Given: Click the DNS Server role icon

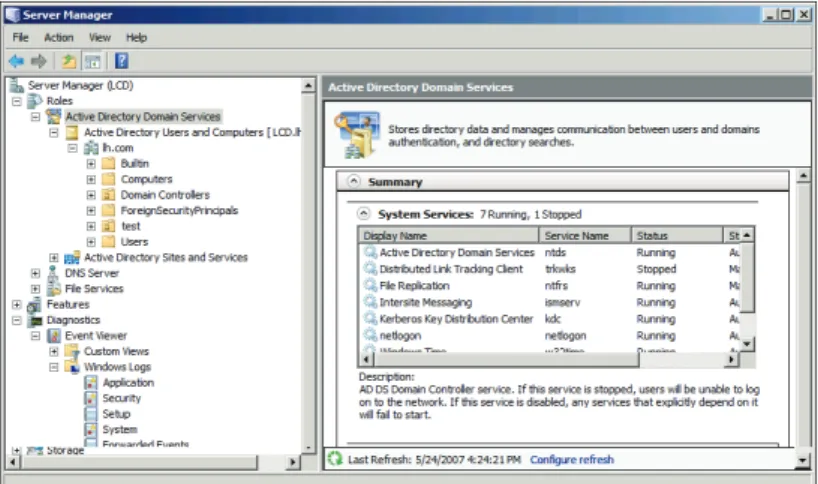Looking at the screenshot, I should pyautogui.click(x=53, y=273).
